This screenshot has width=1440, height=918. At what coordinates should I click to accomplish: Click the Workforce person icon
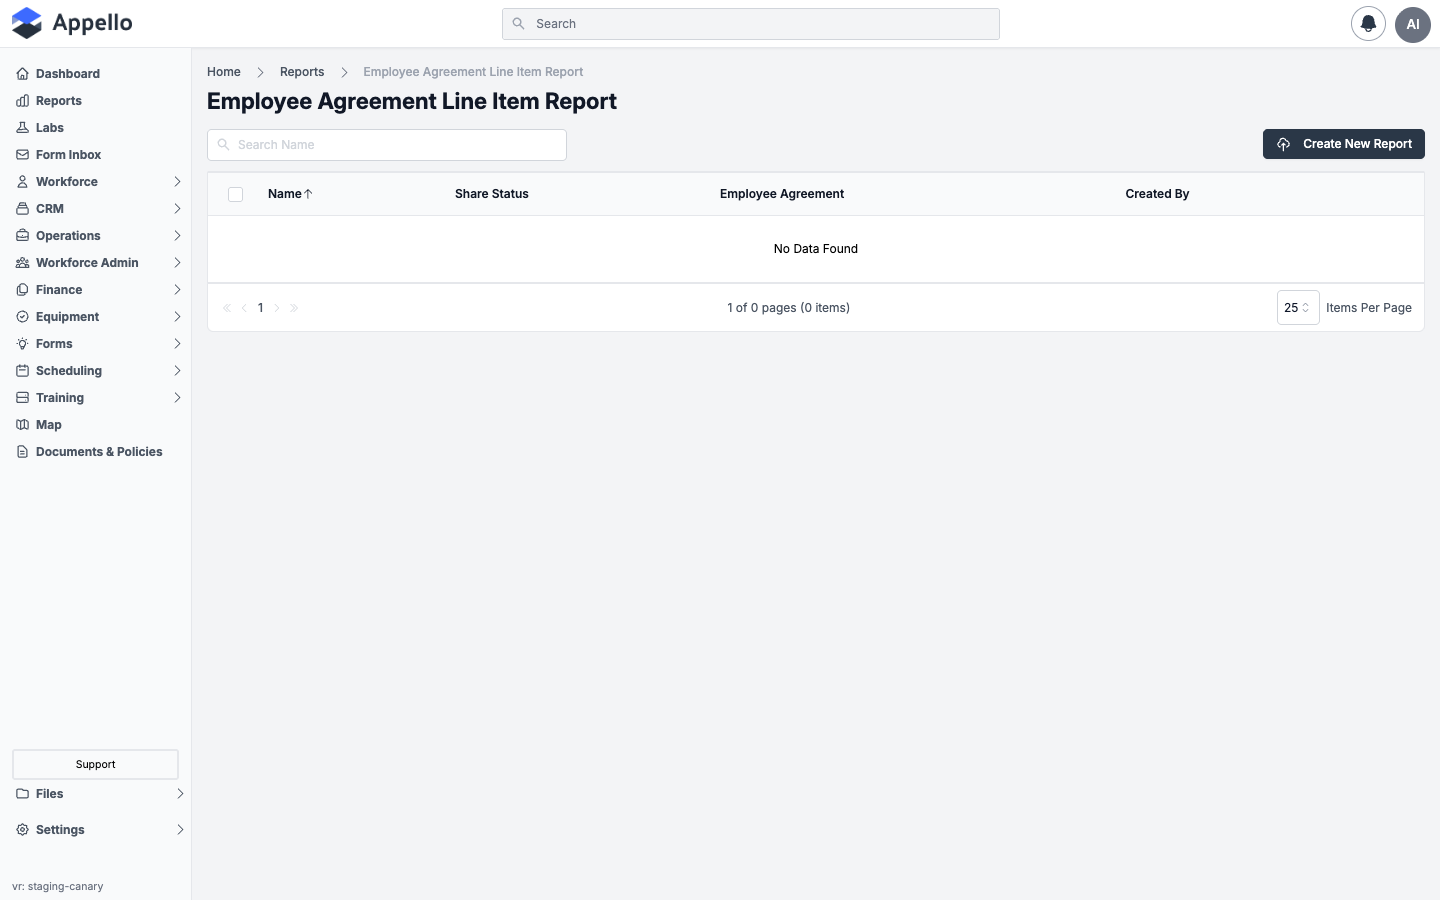click(x=22, y=182)
